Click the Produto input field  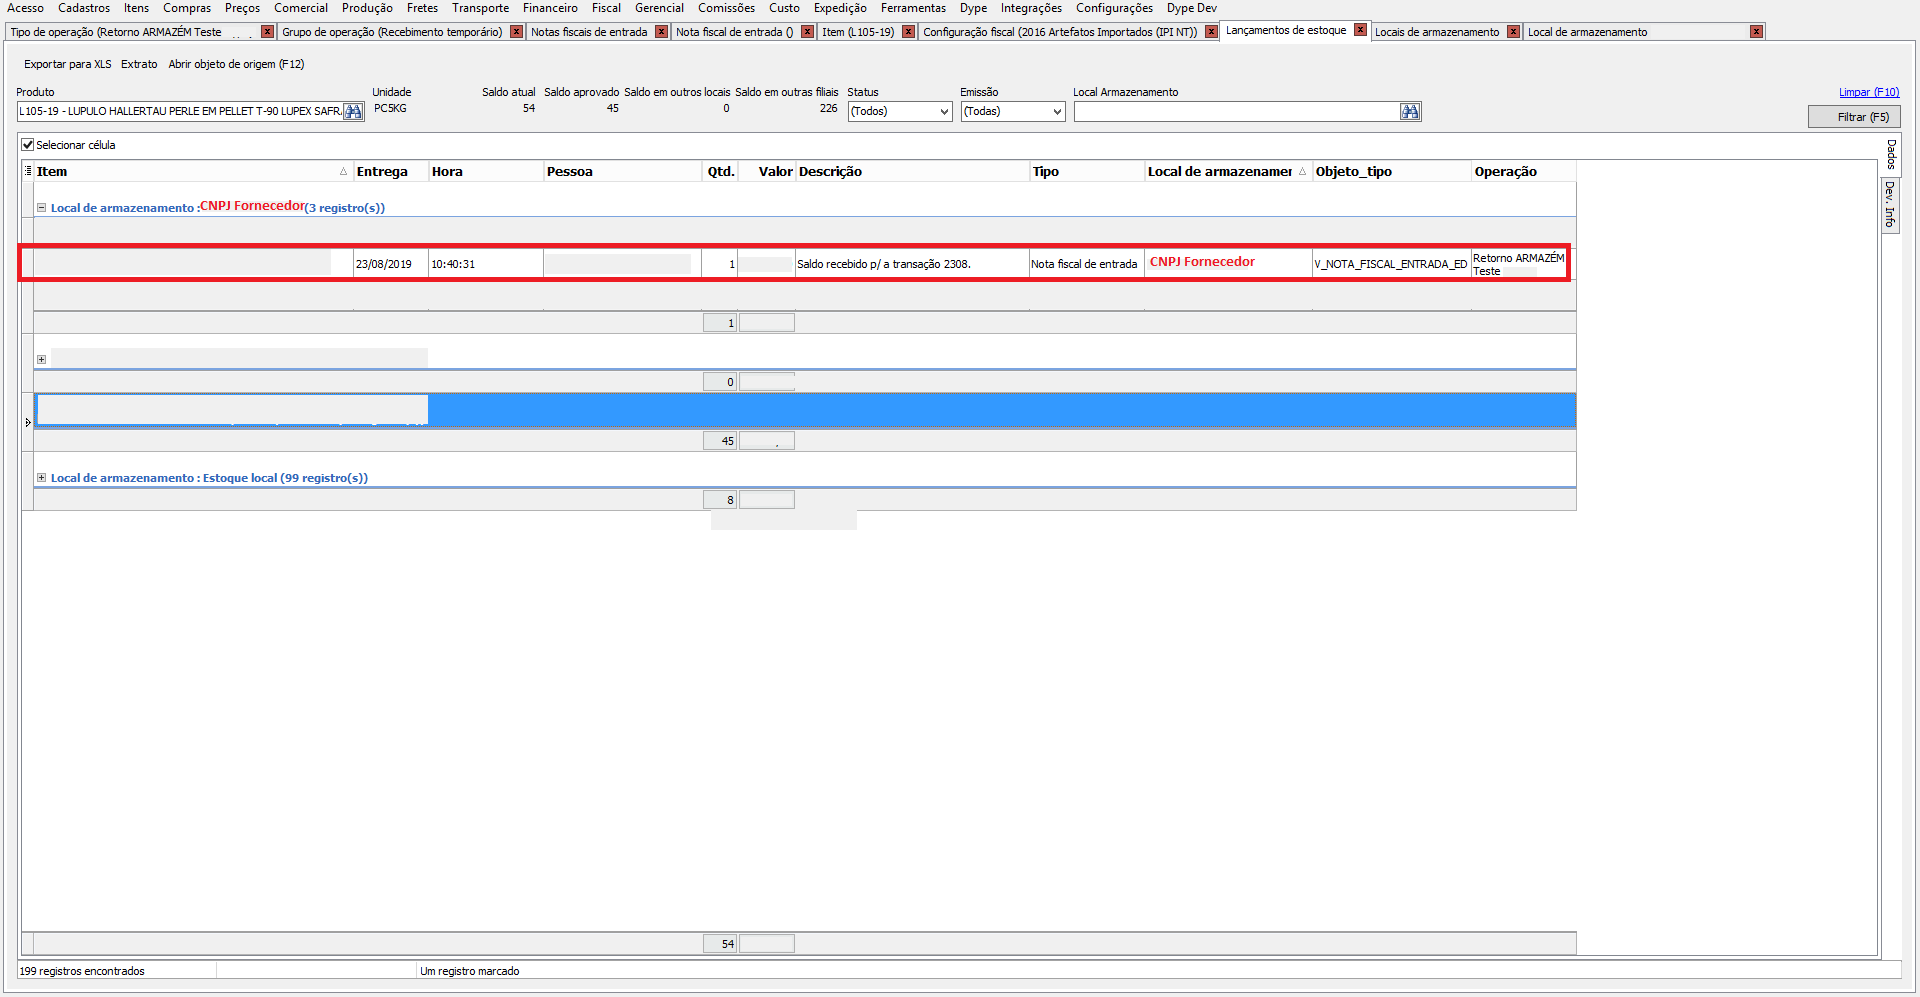click(180, 112)
